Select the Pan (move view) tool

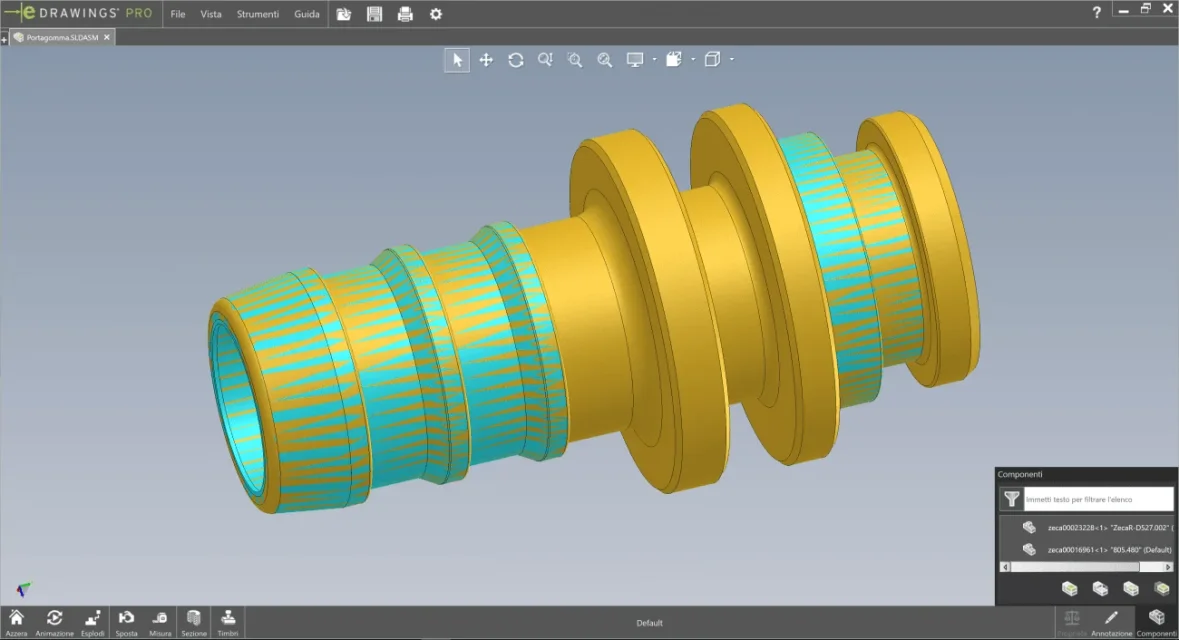pos(486,60)
